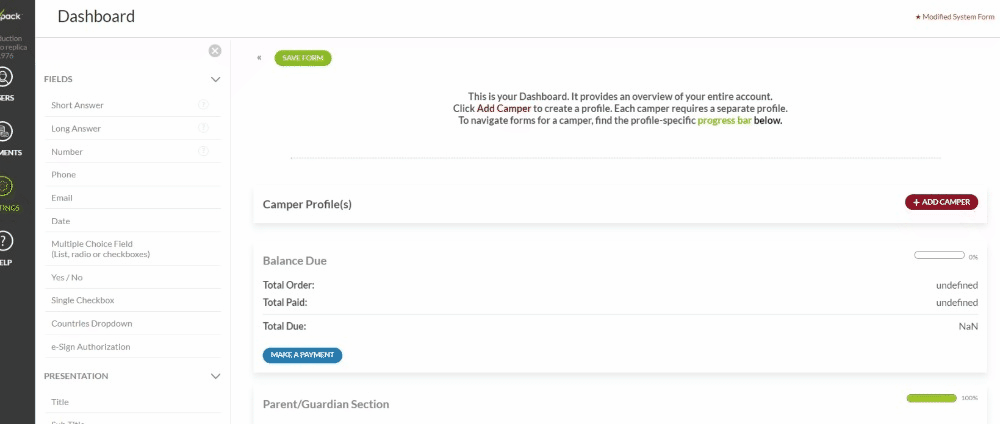Click the SAVE FORM button

(x=303, y=58)
